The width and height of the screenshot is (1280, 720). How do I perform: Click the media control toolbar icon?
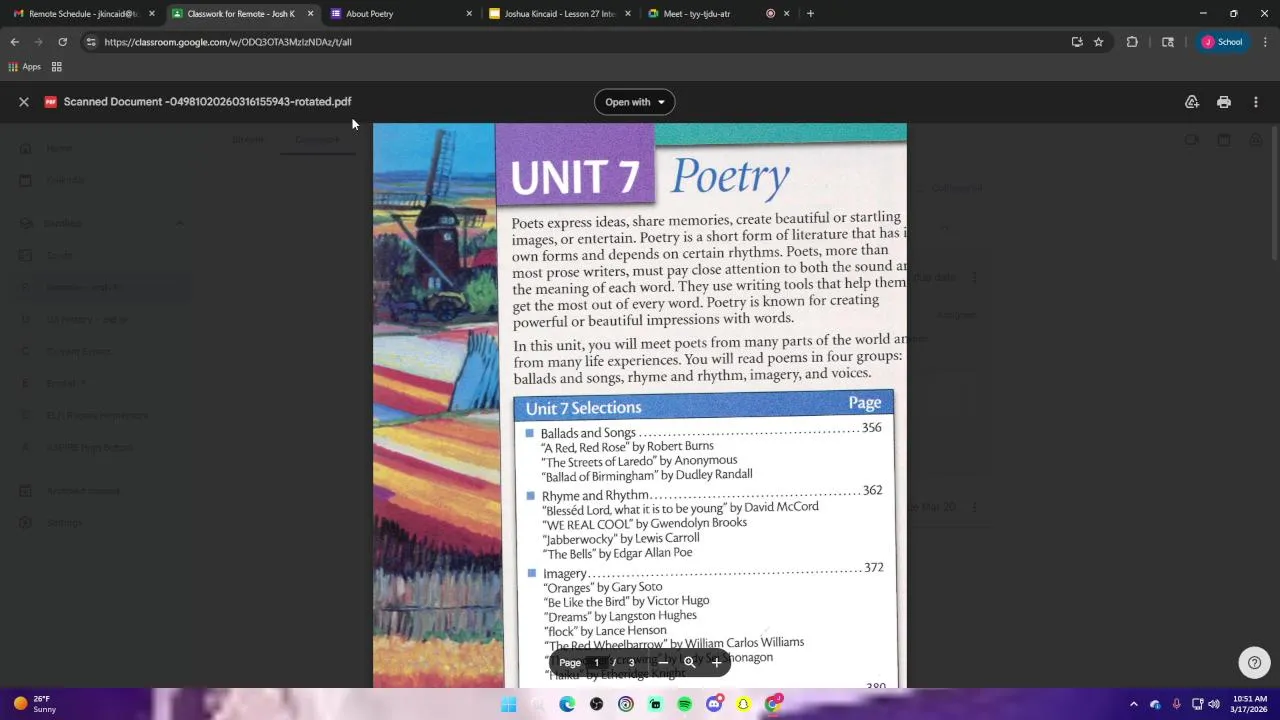[x=1167, y=42]
